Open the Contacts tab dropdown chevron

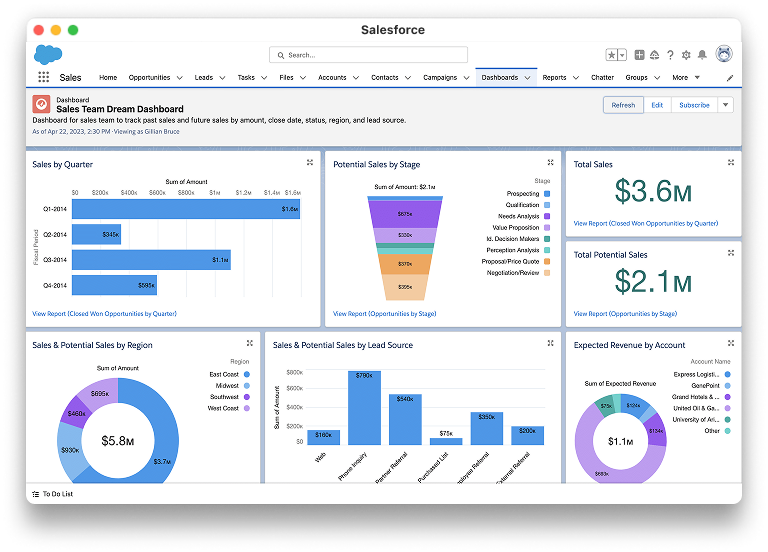pos(408,77)
